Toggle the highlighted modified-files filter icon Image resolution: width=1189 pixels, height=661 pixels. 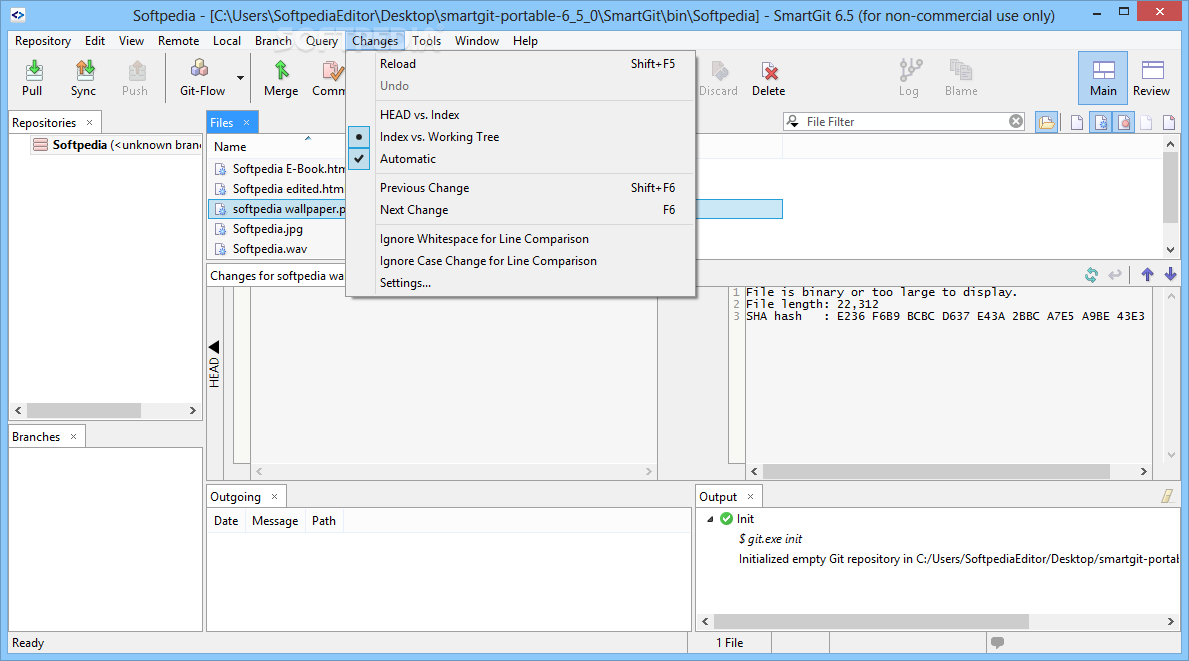[x=1101, y=122]
